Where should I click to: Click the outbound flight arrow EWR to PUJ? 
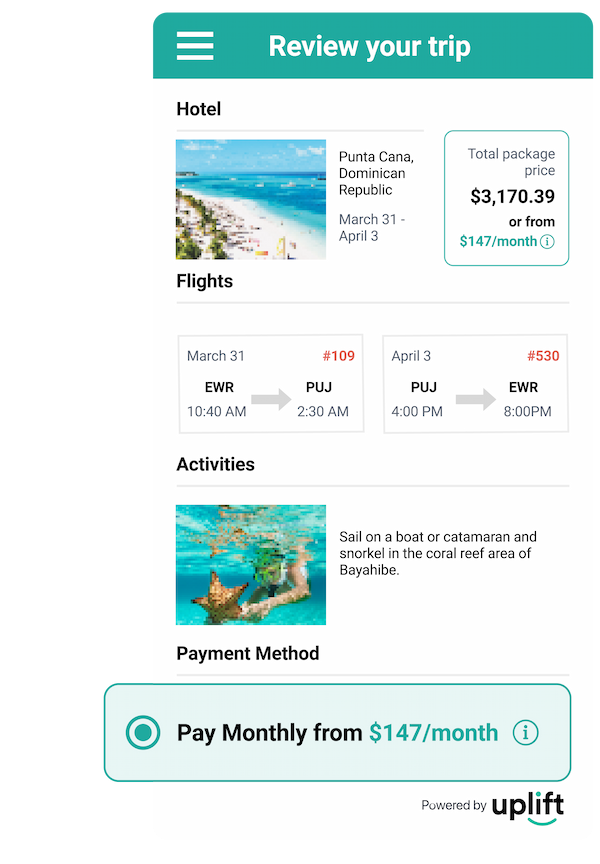point(270,400)
